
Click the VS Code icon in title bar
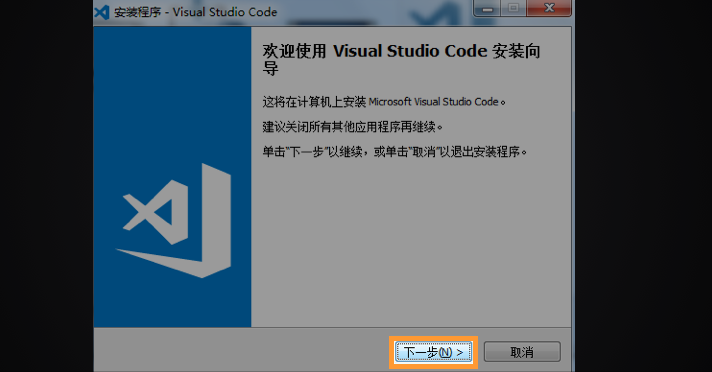pos(102,12)
